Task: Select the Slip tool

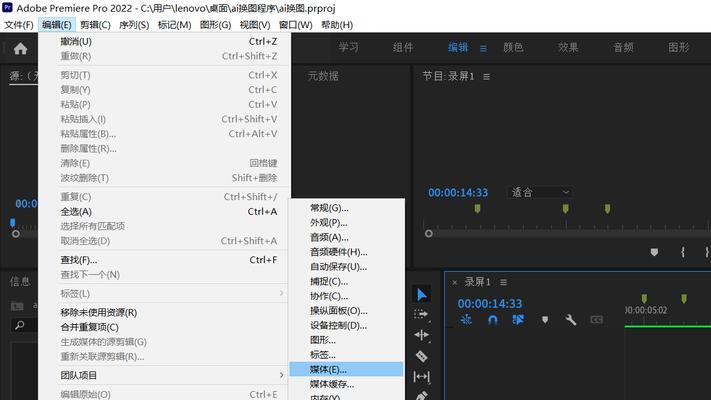Action: (x=421, y=376)
